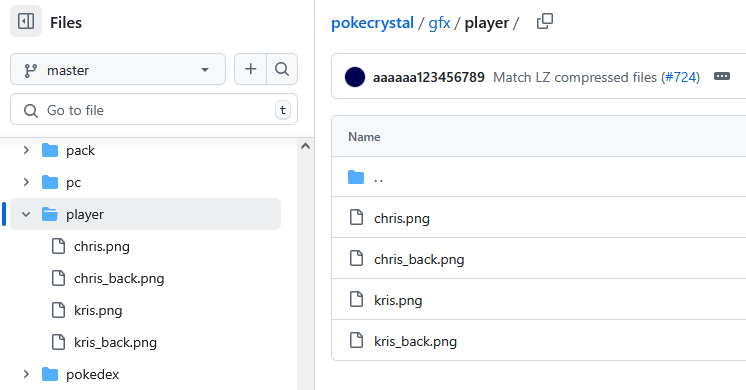Open chris.png in the file list
The height and width of the screenshot is (390, 746).
coord(402,218)
